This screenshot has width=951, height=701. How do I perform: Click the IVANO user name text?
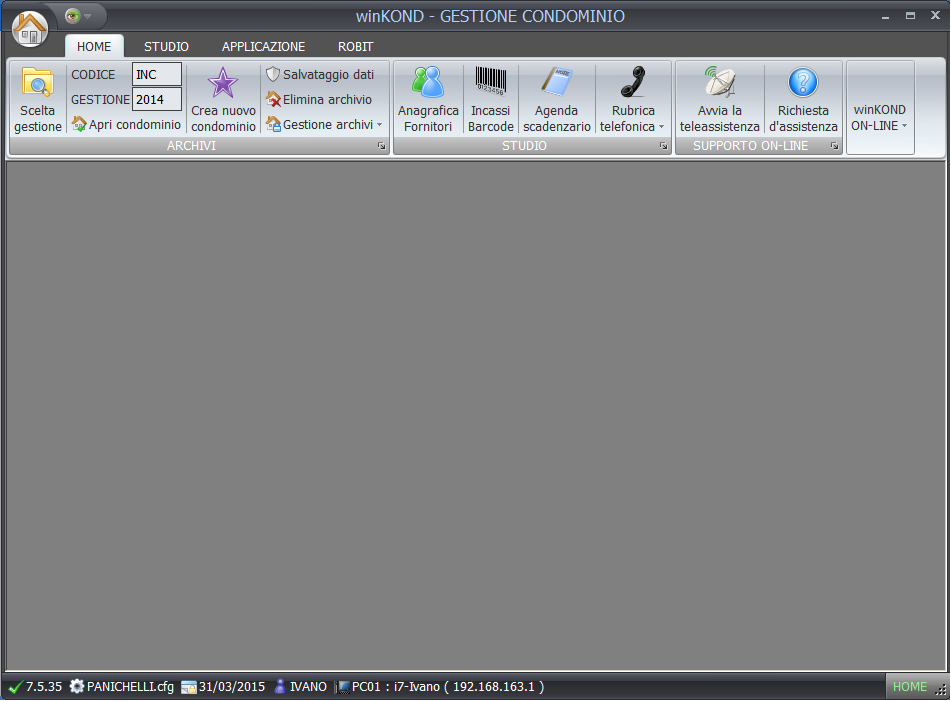(308, 686)
